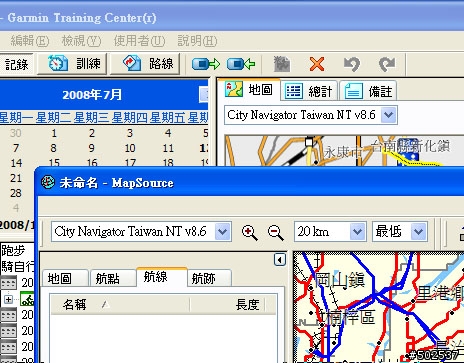Viewport: 464px width, 363px height.
Task: Click the MapSource globe title bar icon
Action: click(48, 182)
